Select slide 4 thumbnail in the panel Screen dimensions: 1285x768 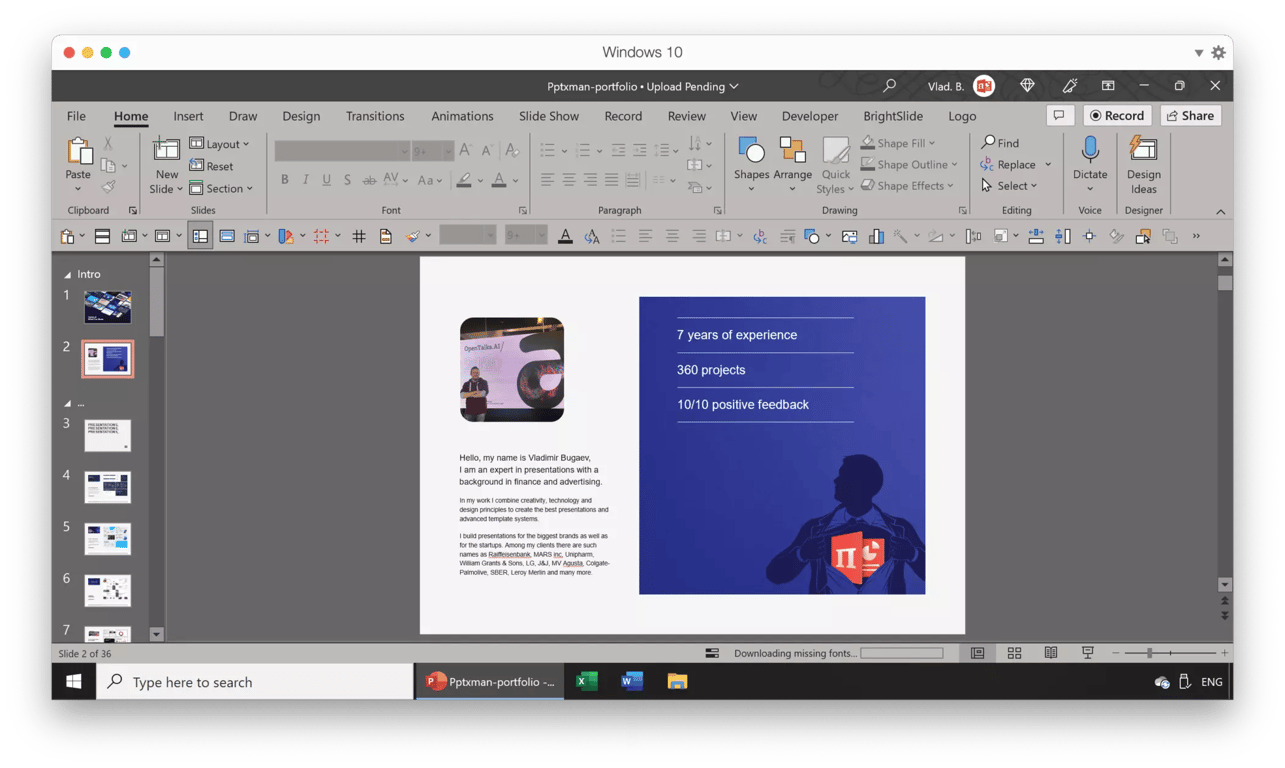click(107, 487)
